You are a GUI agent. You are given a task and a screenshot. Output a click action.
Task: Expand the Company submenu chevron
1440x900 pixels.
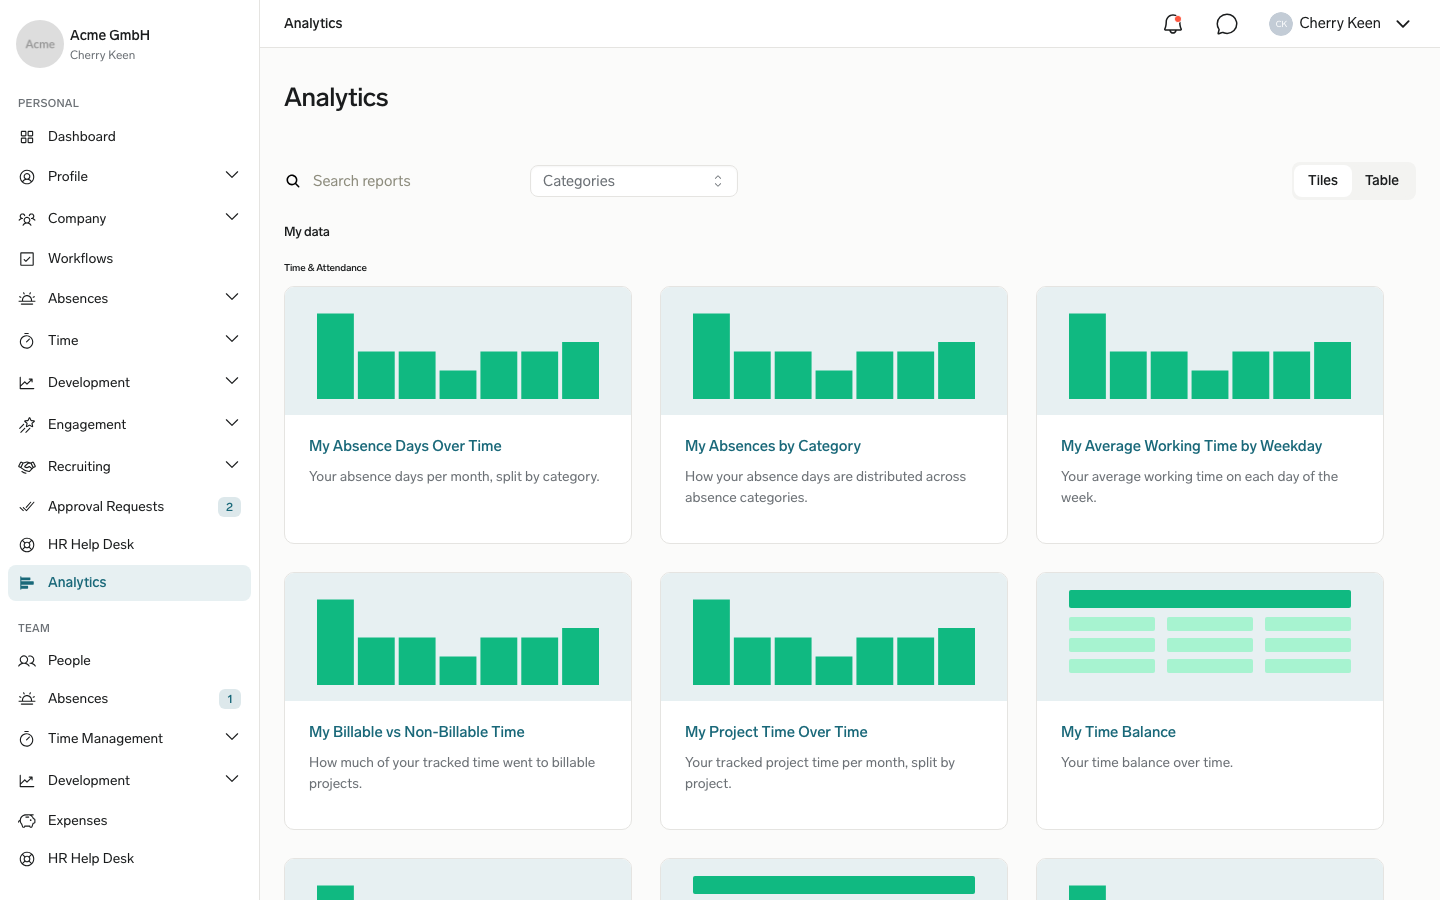coord(232,217)
